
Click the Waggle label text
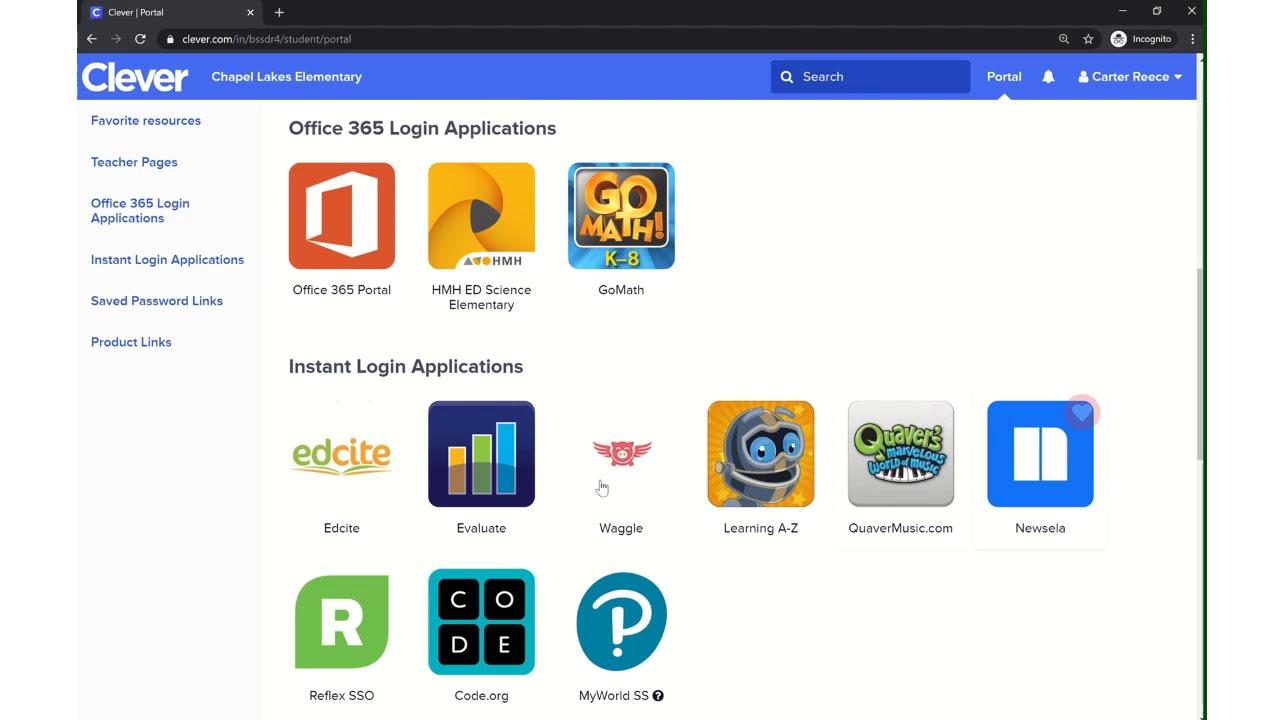point(621,528)
